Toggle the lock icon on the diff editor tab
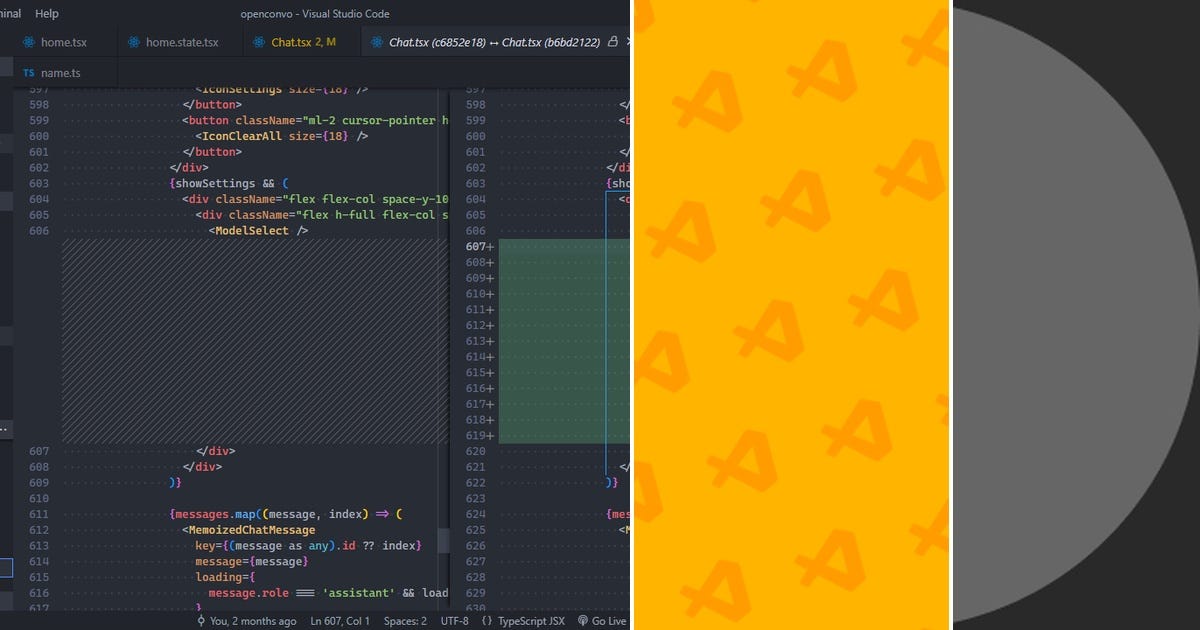 coord(611,42)
